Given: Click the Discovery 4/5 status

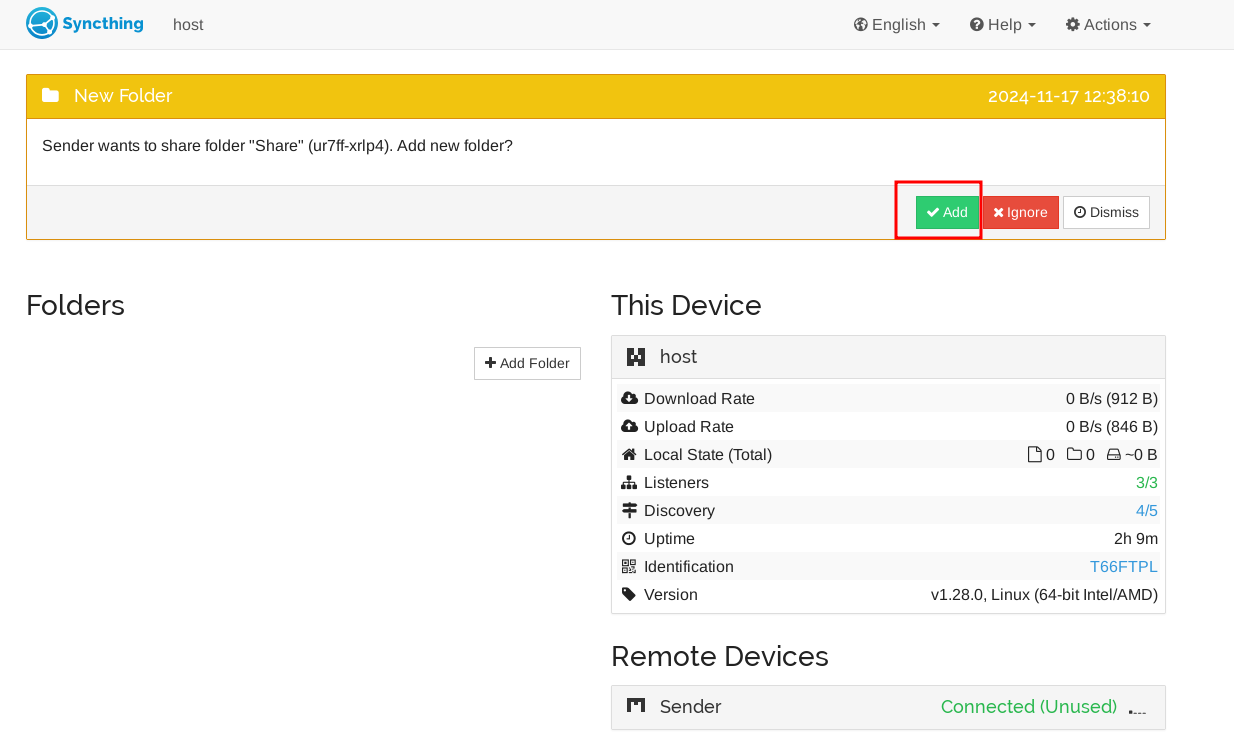Looking at the screenshot, I should (x=1146, y=511).
